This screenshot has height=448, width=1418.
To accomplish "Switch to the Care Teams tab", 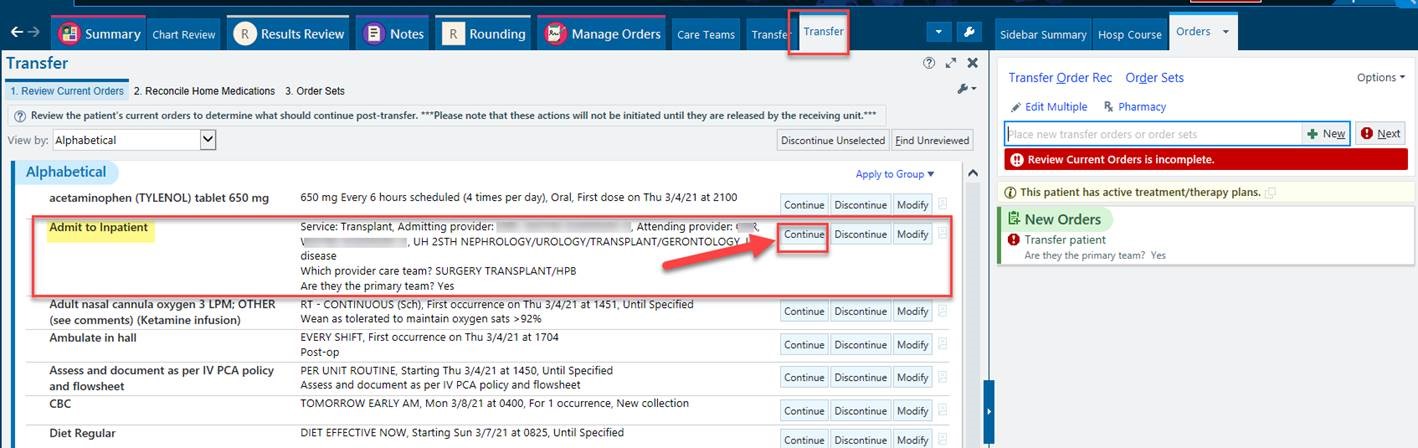I will 706,34.
